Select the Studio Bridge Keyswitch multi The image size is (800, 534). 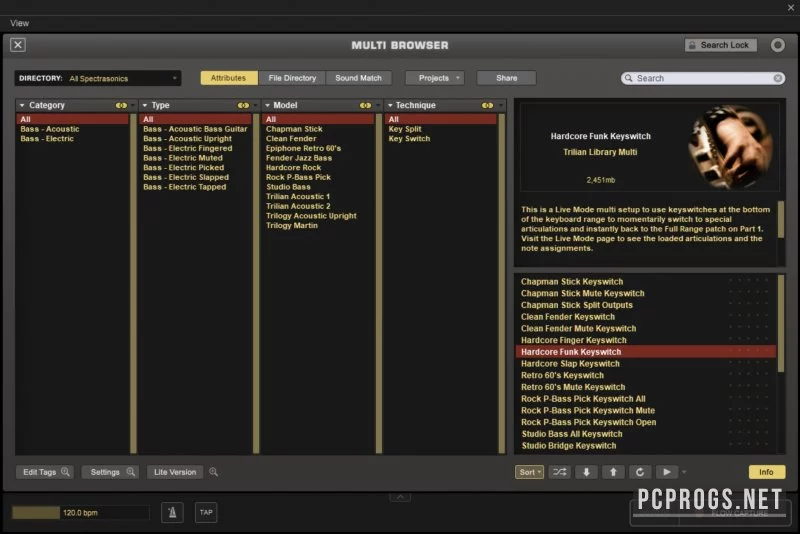click(x=645, y=446)
